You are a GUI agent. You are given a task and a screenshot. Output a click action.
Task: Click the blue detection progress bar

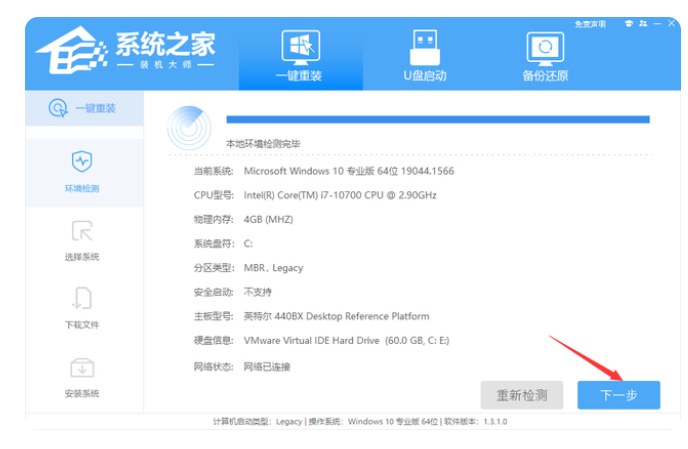coord(438,119)
